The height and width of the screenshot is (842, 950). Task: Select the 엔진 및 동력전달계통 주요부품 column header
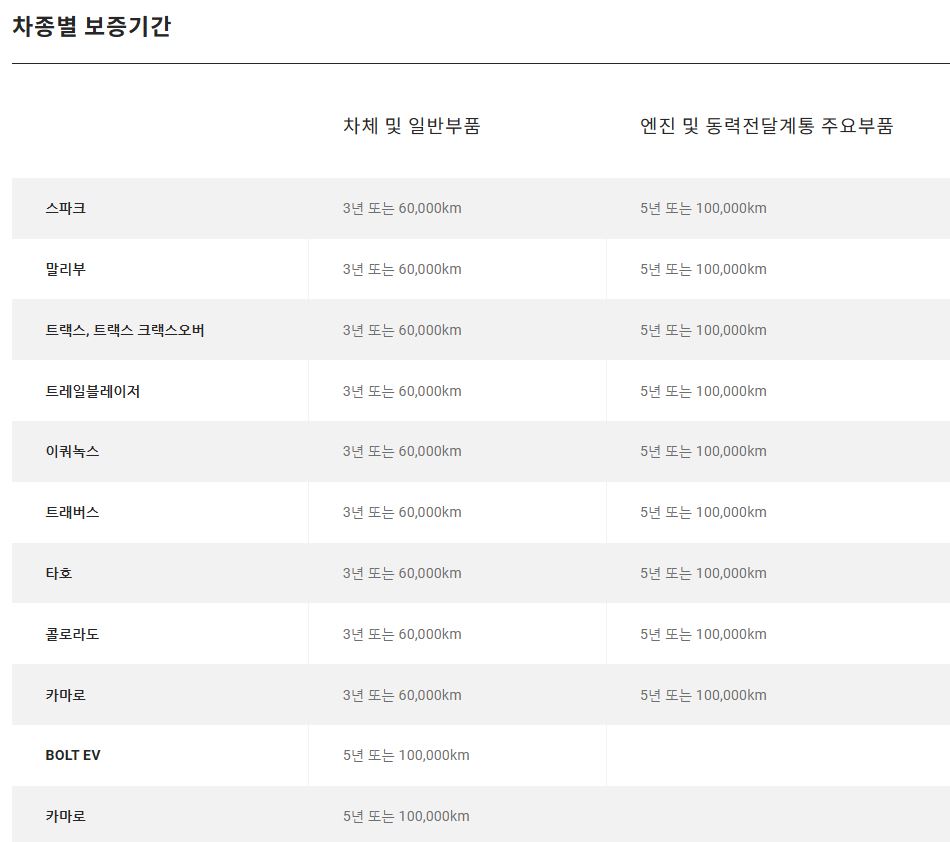pyautogui.click(x=766, y=125)
